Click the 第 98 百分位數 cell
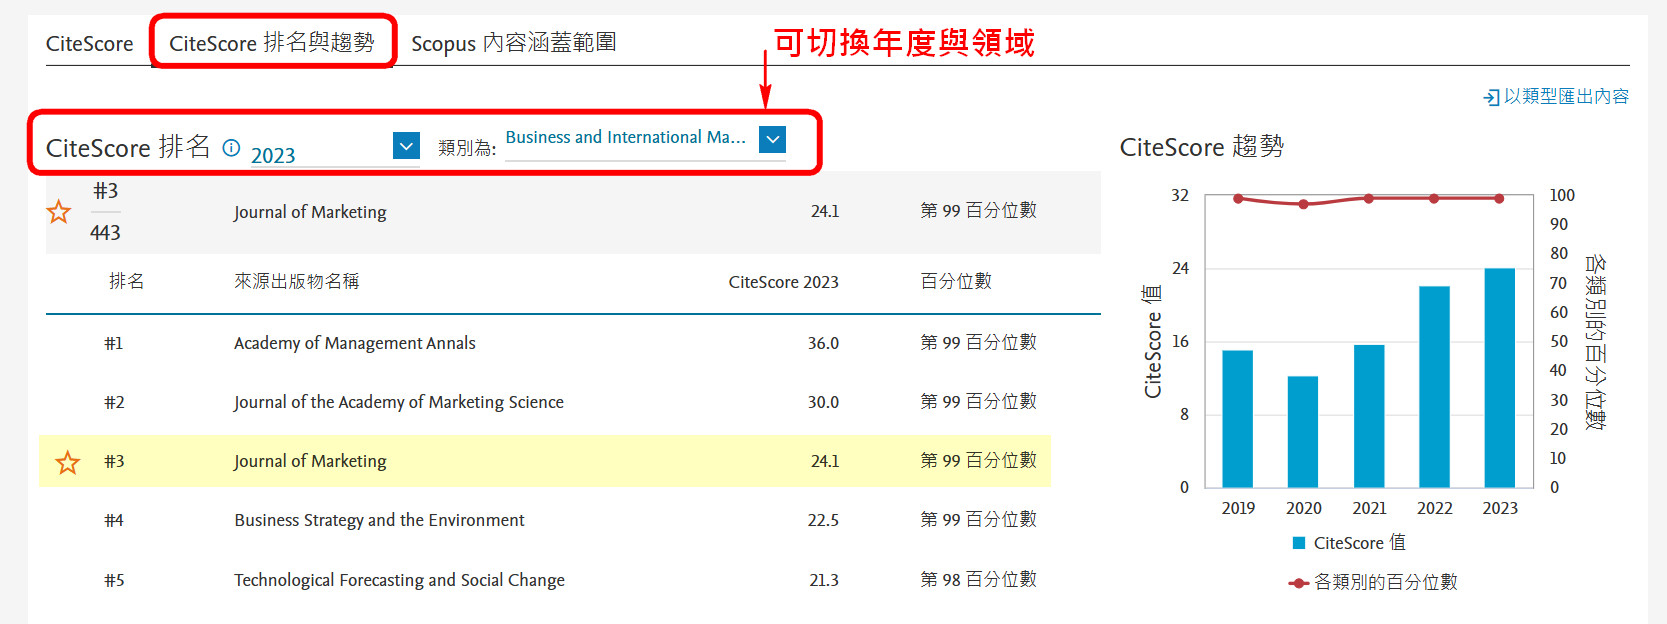Image resolution: width=1667 pixels, height=624 pixels. pos(978,579)
